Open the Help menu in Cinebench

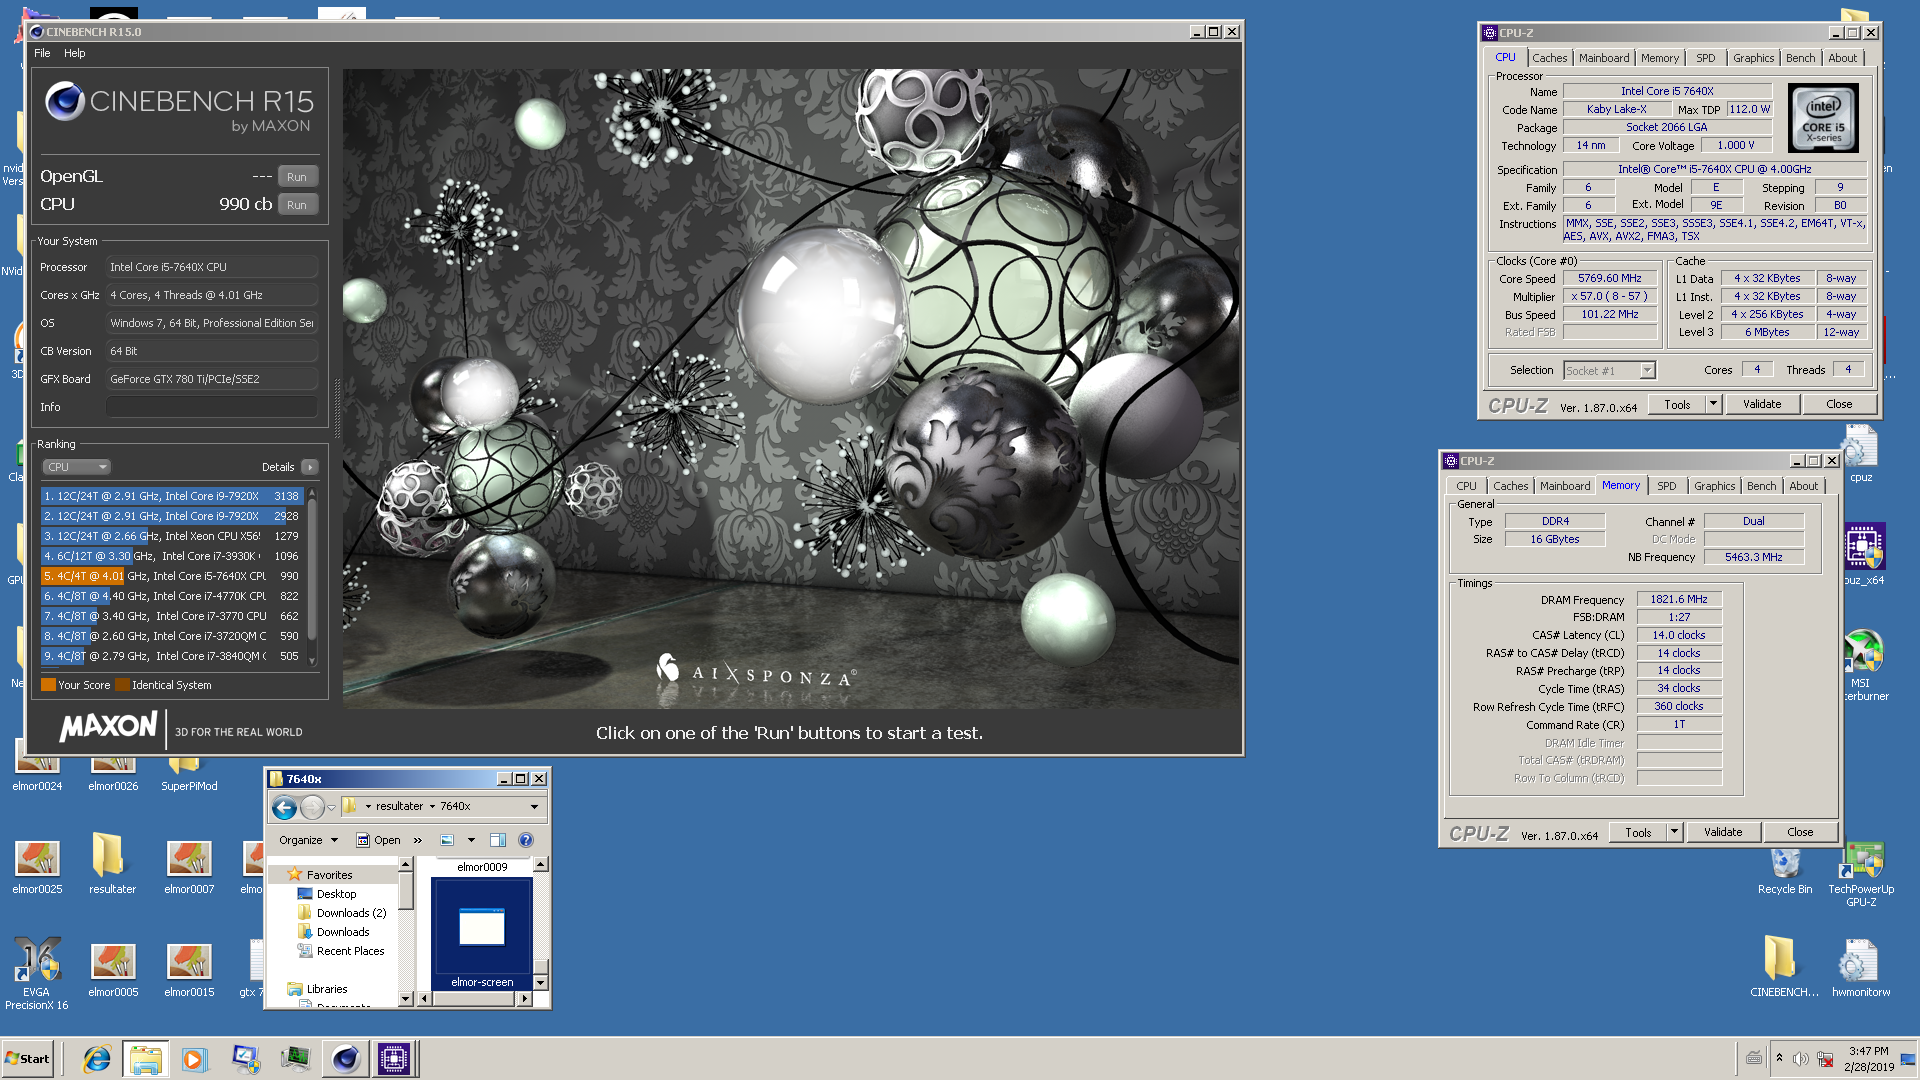75,53
